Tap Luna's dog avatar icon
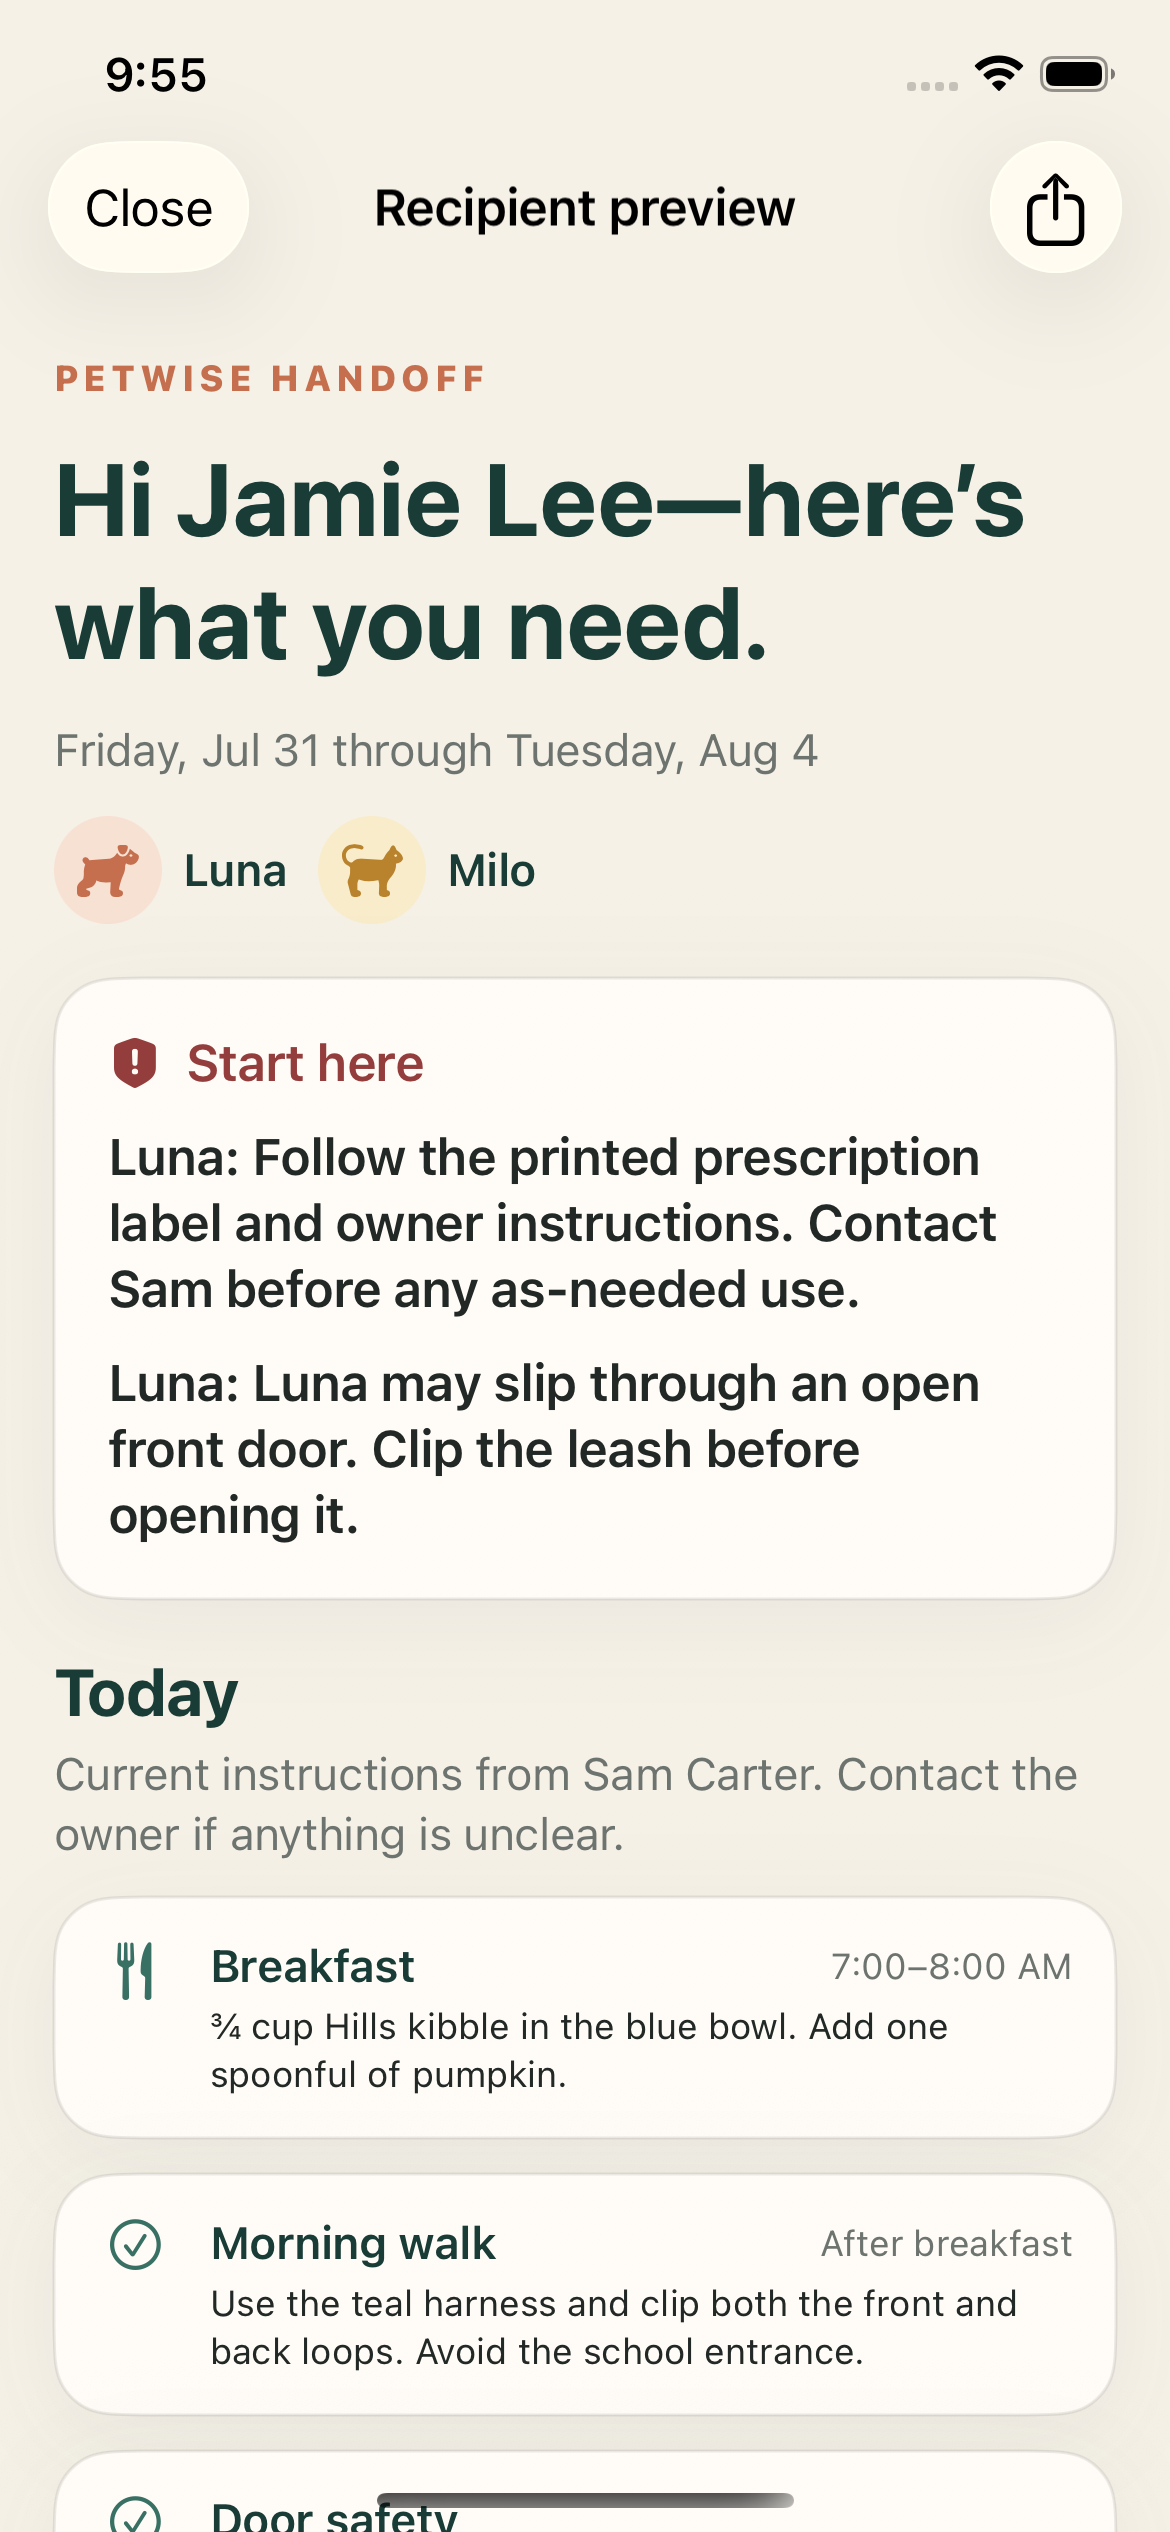This screenshot has width=1170, height=2532. pos(108,870)
